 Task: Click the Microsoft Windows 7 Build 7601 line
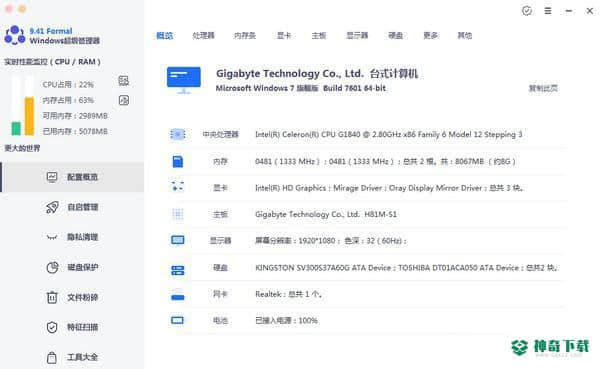coord(301,88)
